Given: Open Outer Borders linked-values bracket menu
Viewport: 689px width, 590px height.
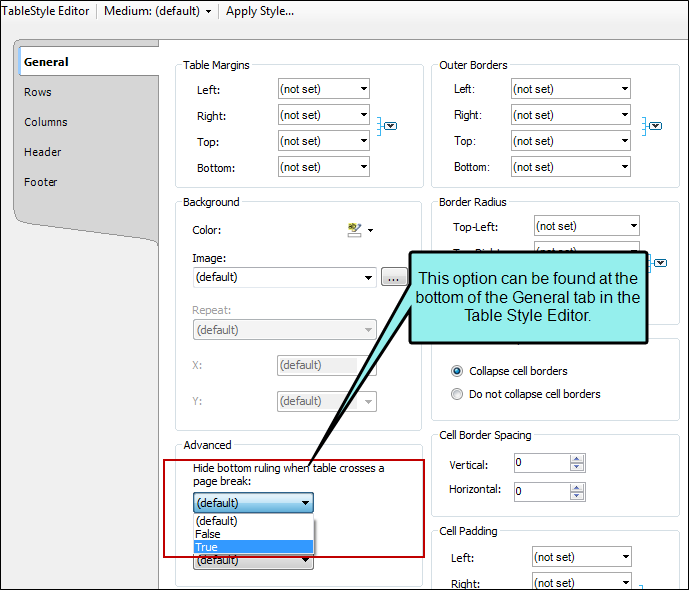Looking at the screenshot, I should 656,126.
